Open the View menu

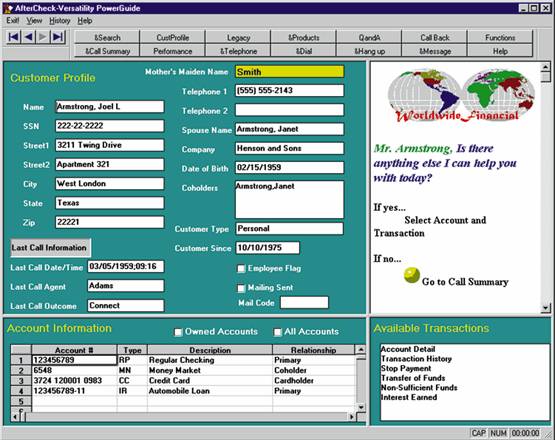pos(34,21)
